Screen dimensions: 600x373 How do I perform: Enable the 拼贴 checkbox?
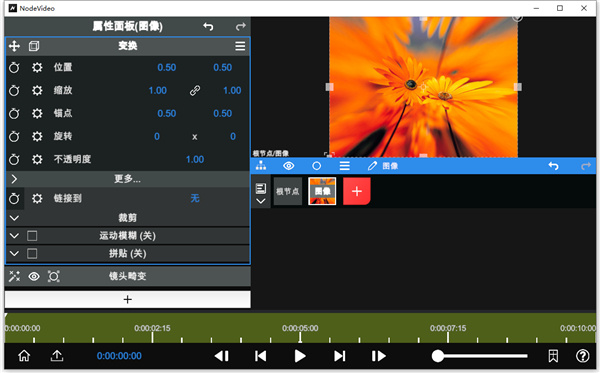click(x=32, y=254)
